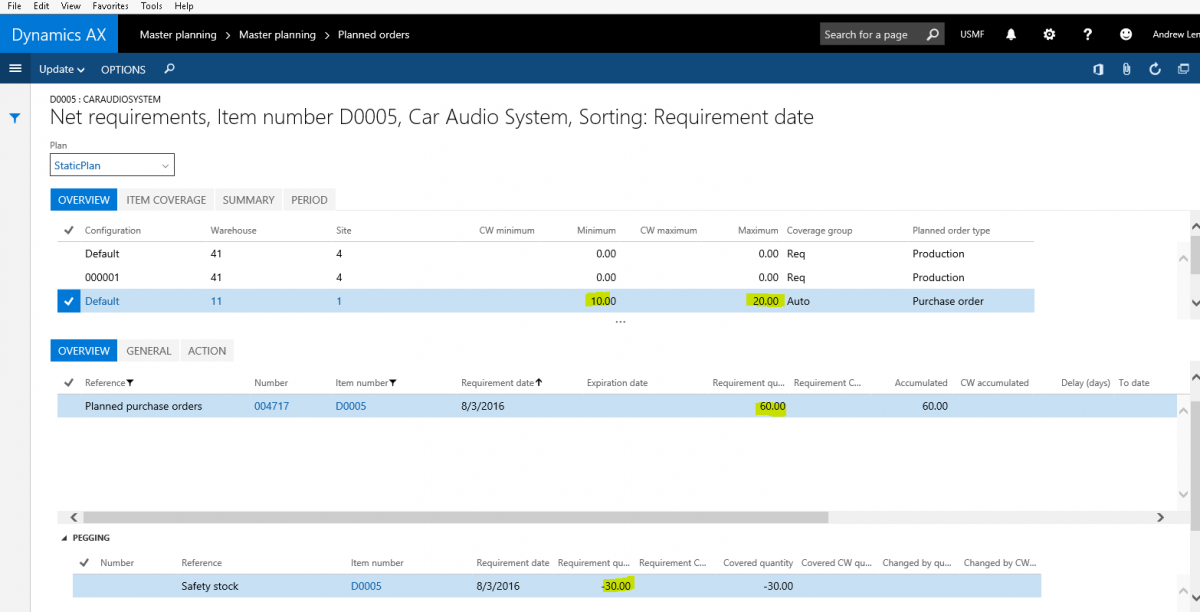Switch to SUMMARY tab
1200x612 pixels.
click(x=249, y=200)
